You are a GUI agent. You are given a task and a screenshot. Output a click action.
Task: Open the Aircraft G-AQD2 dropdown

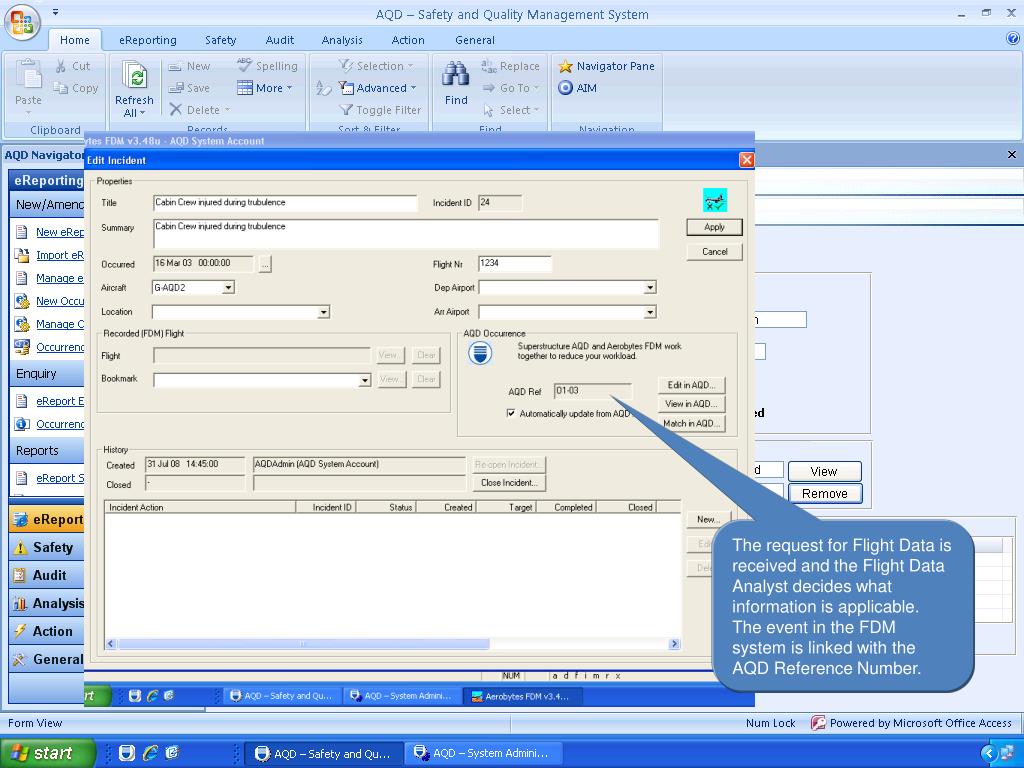point(228,287)
